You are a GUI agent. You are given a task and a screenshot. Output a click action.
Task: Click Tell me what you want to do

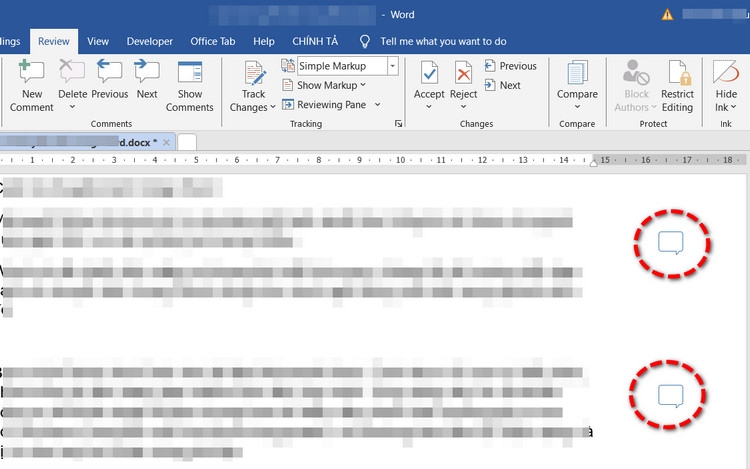point(443,42)
